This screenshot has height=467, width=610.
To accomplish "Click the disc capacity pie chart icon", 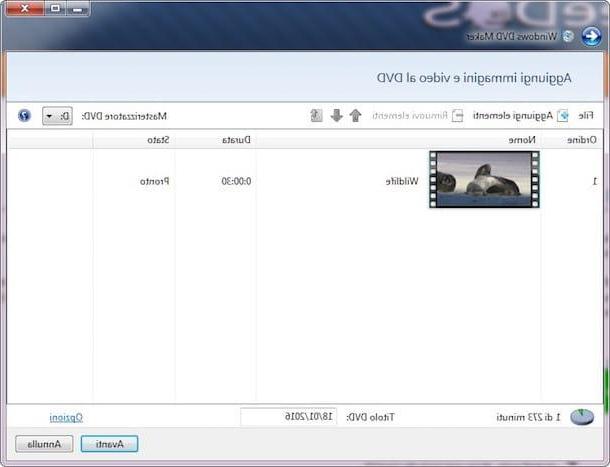I will [582, 417].
